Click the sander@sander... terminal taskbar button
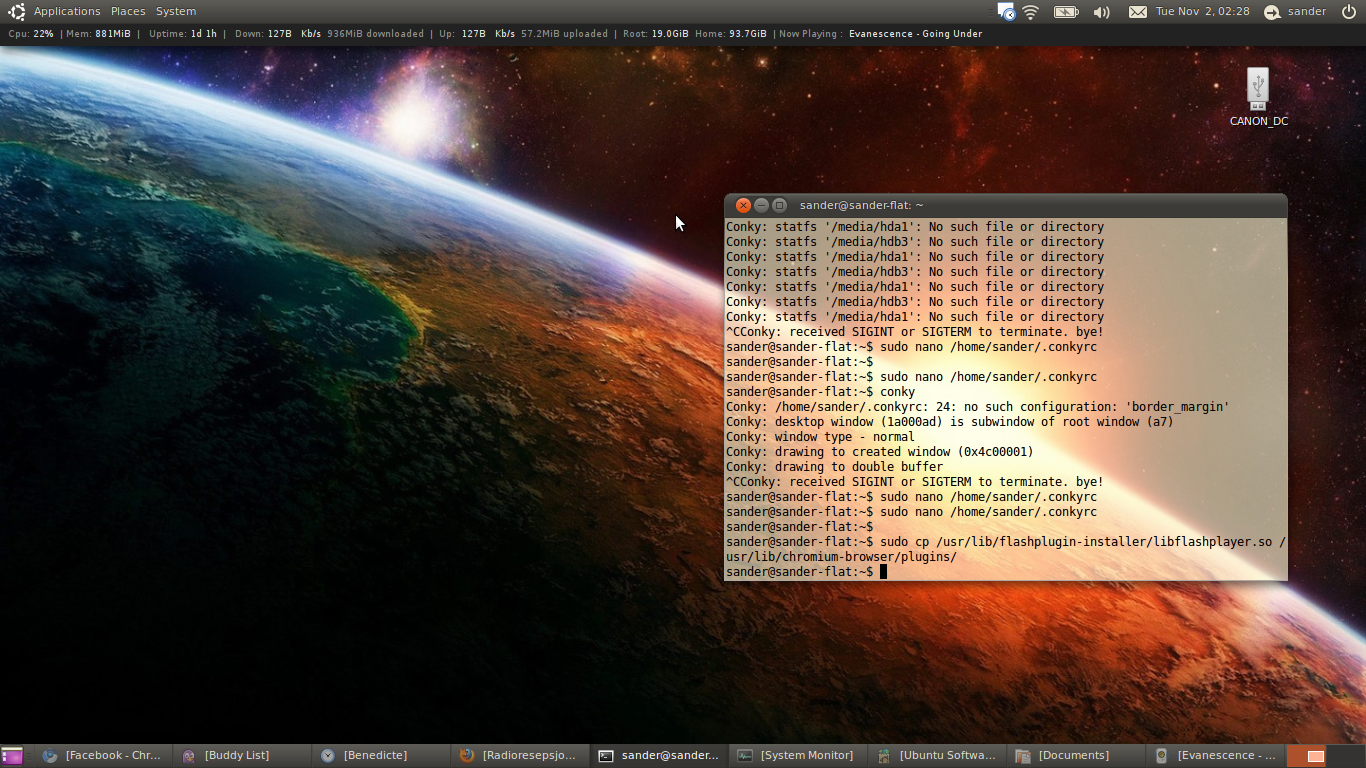Image resolution: width=1366 pixels, height=768 pixels. click(657, 756)
